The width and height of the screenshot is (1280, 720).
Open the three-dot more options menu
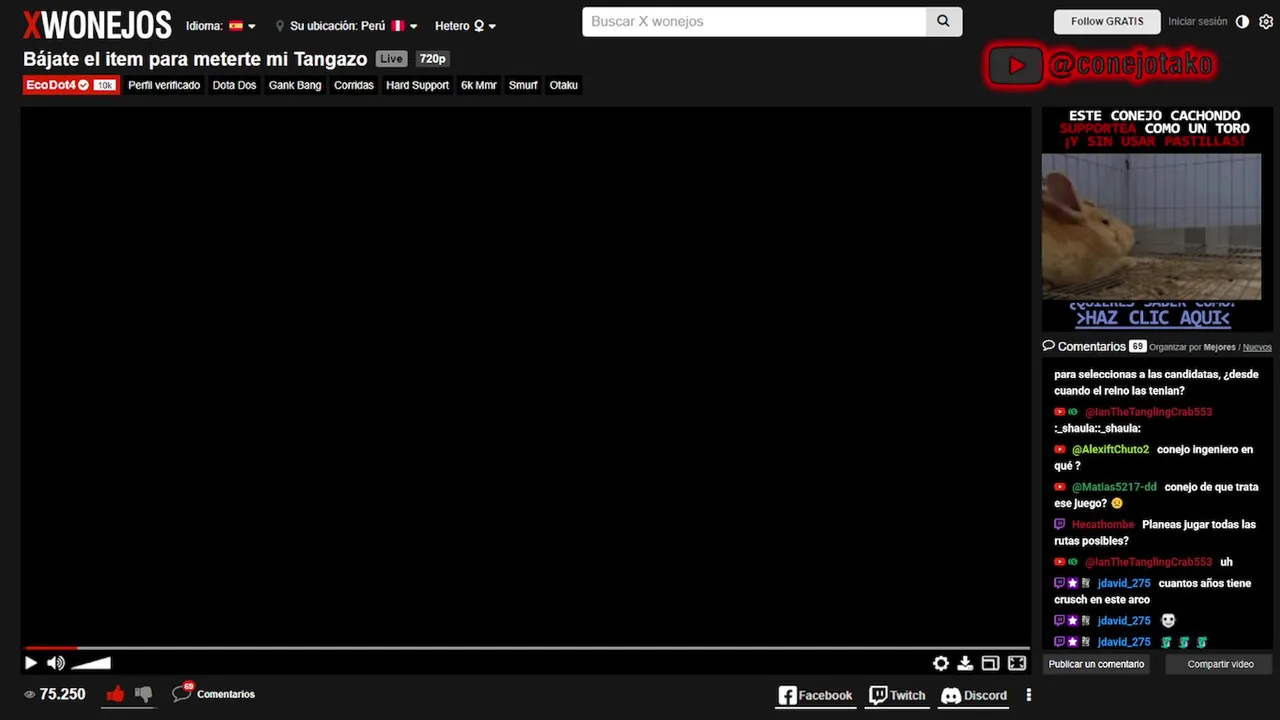coord(1028,695)
